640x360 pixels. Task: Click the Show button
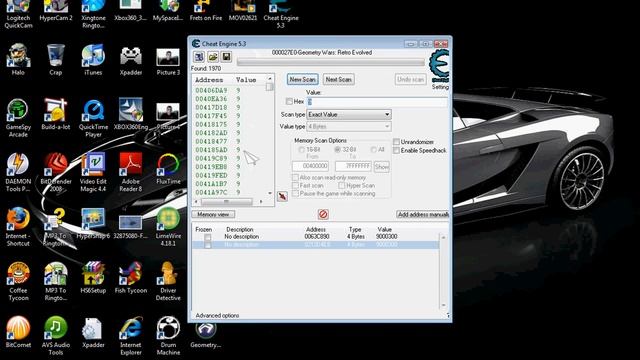[382, 167]
